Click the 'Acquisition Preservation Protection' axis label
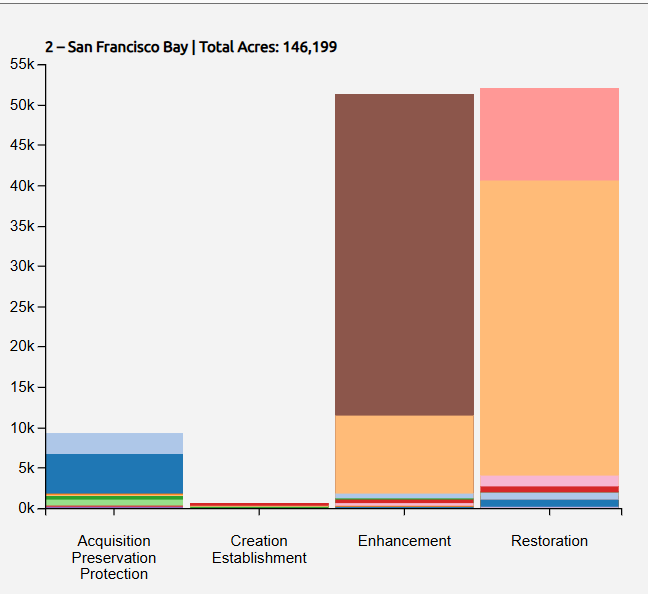 pos(114,557)
